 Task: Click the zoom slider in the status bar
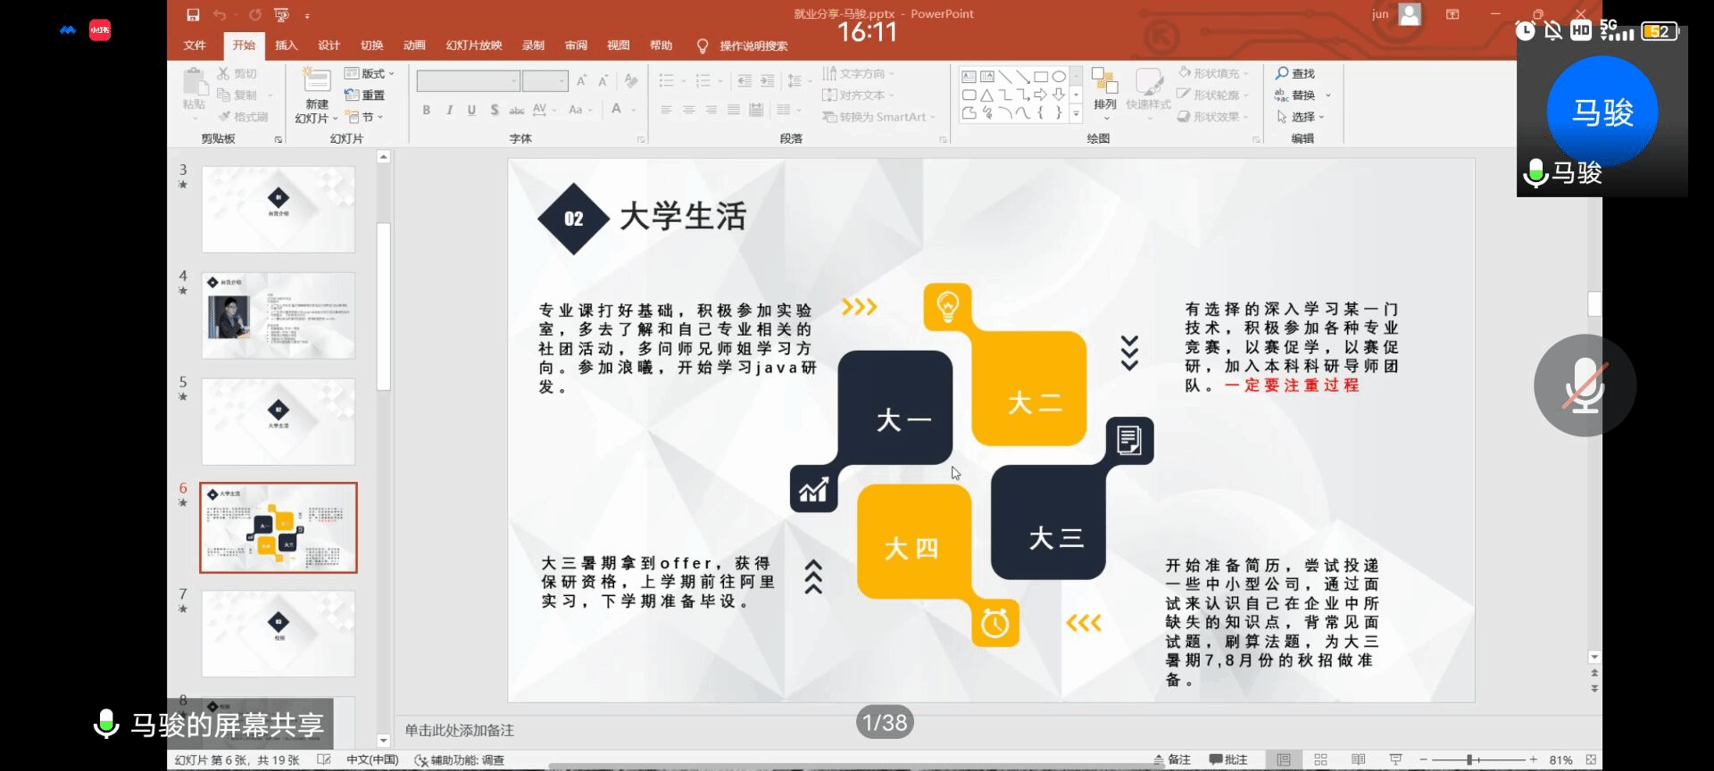1470,760
